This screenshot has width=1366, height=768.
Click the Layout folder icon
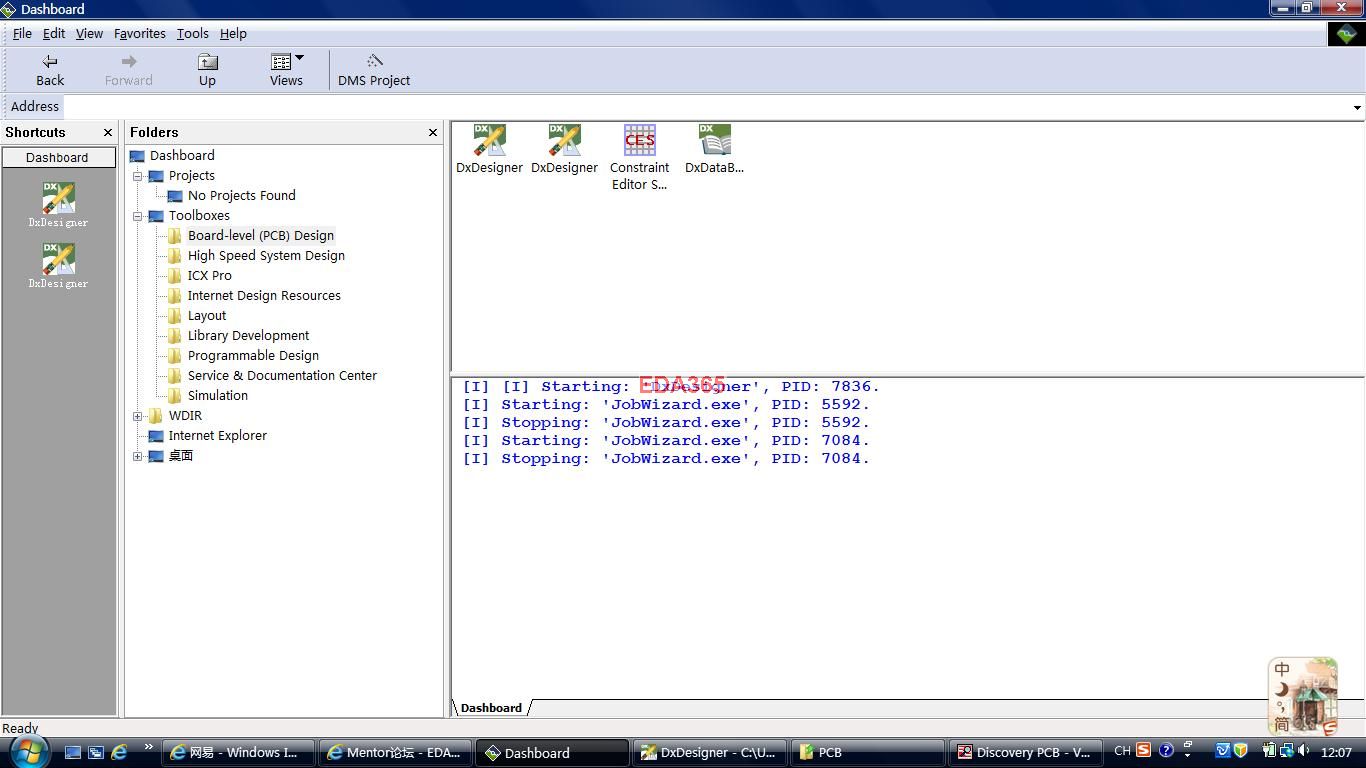click(175, 315)
